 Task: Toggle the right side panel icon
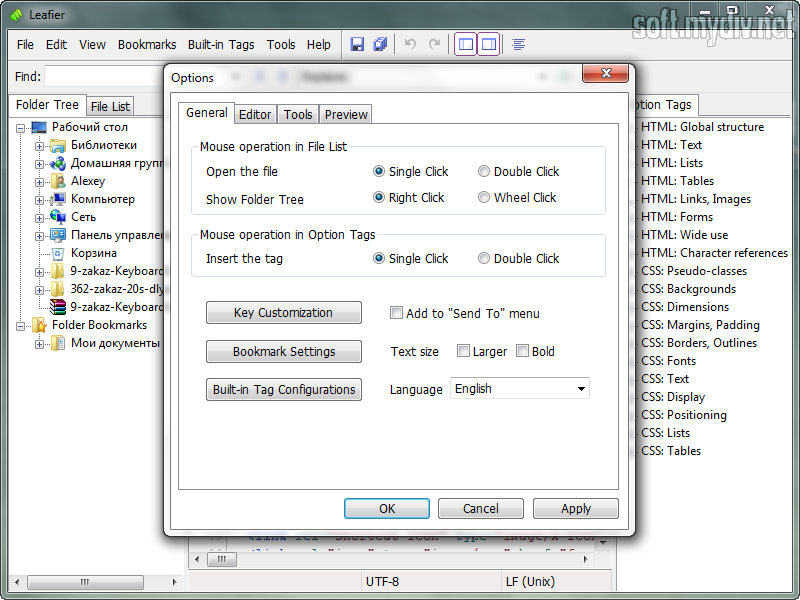click(x=488, y=44)
